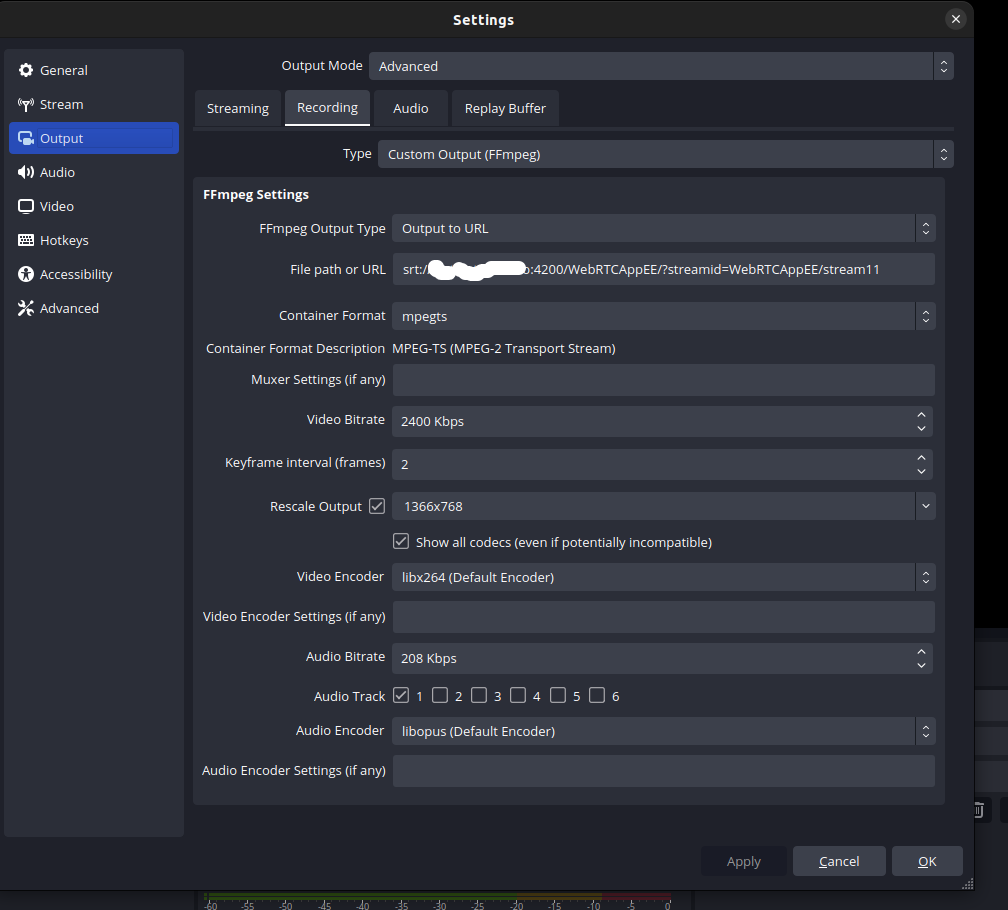The image size is (1008, 910).
Task: Enable Audio Track 2
Action: [441, 695]
